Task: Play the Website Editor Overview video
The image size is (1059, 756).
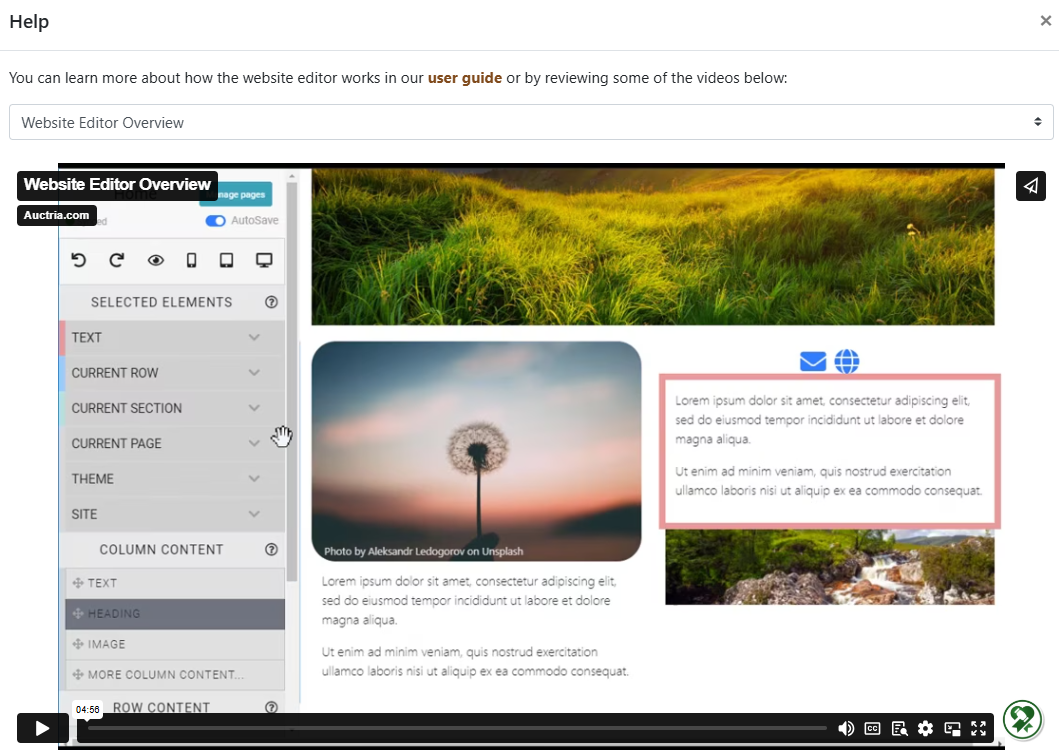Action: tap(41, 728)
